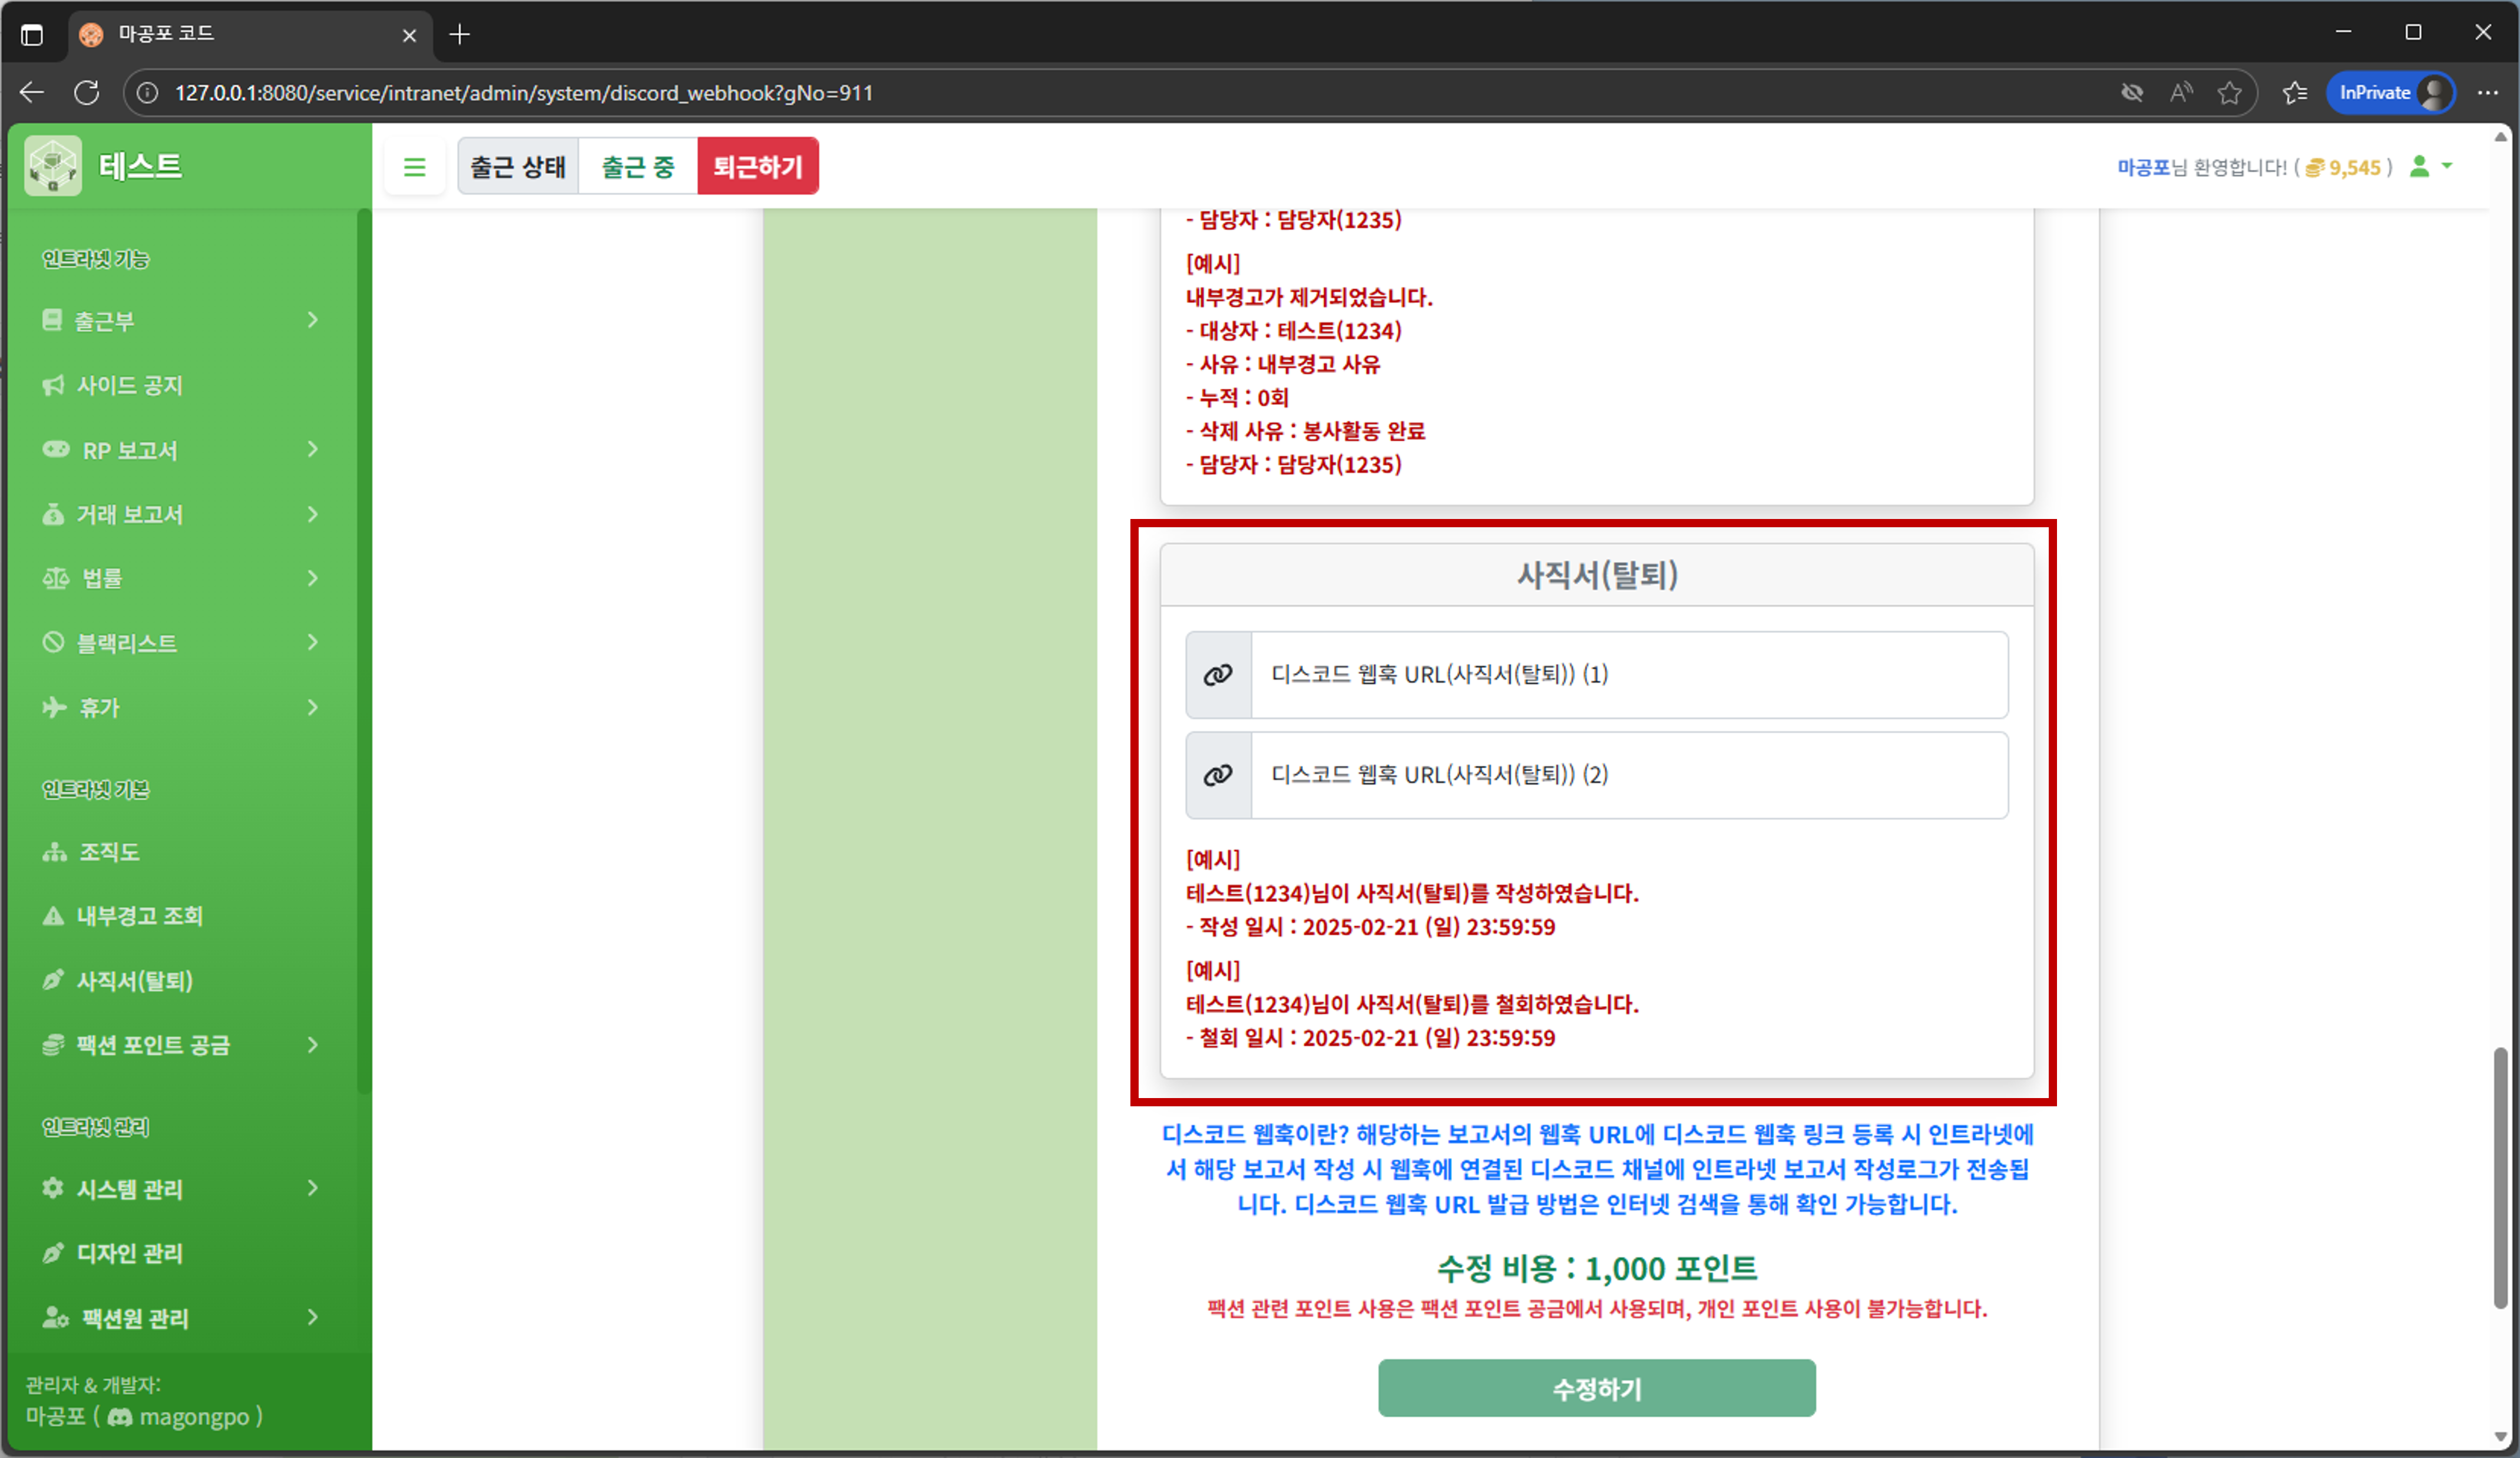Click the 조직도 organization chart icon
This screenshot has height=1458, width=2520.
pyautogui.click(x=54, y=851)
